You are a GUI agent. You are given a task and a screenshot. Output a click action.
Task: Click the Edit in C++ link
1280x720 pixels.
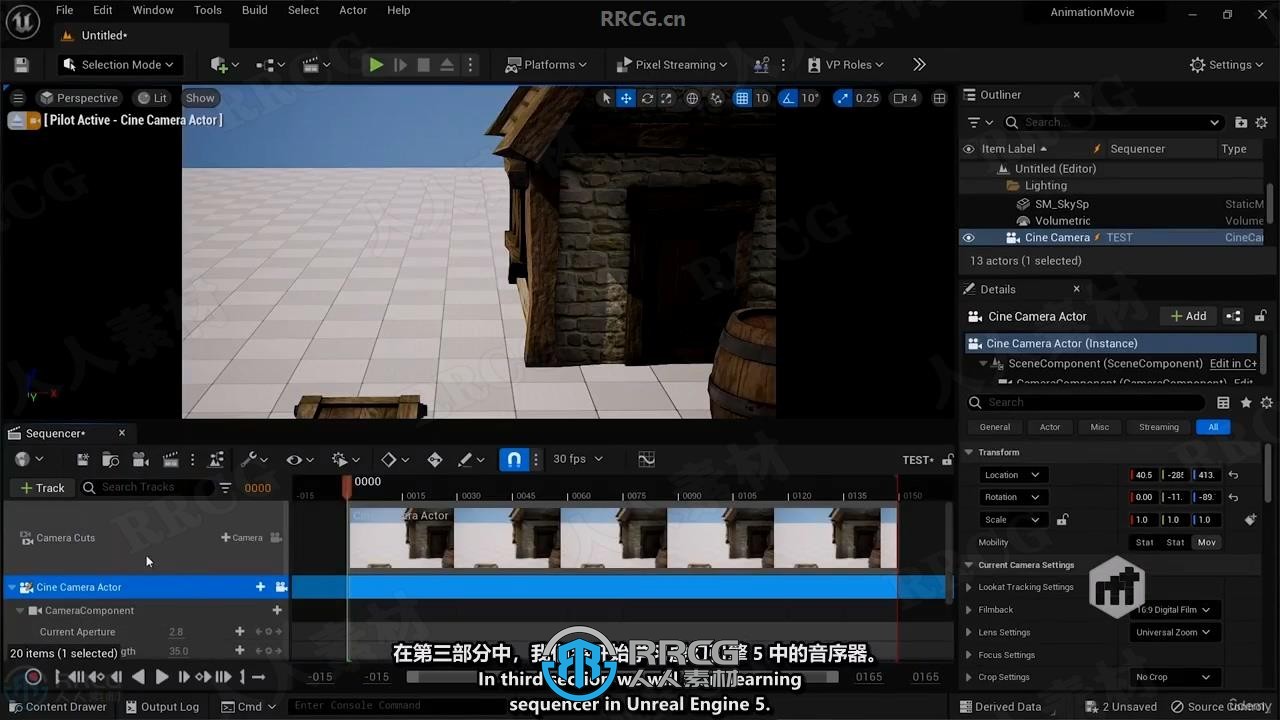1233,364
